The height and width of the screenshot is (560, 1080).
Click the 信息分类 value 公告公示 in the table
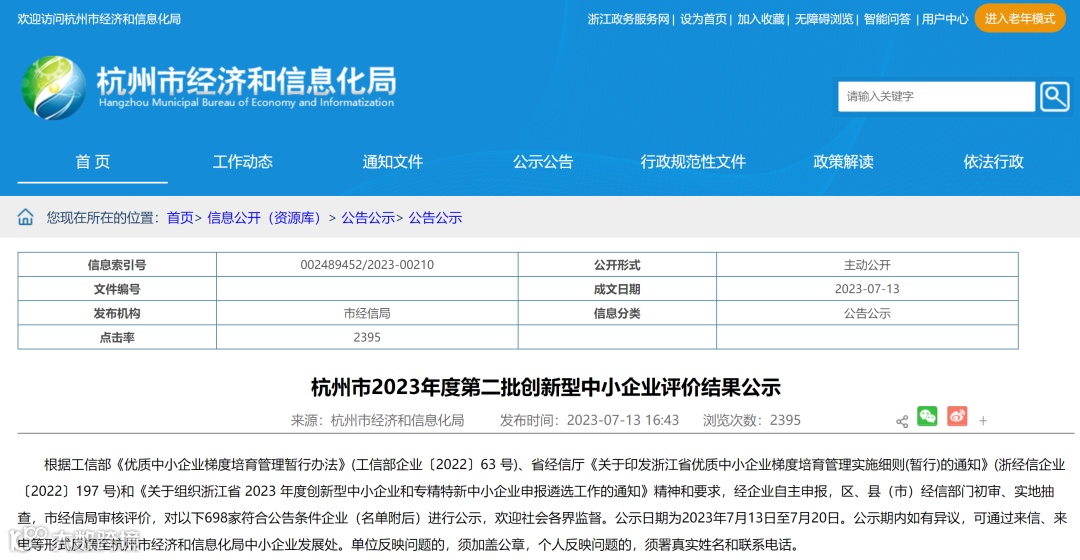tap(867, 313)
